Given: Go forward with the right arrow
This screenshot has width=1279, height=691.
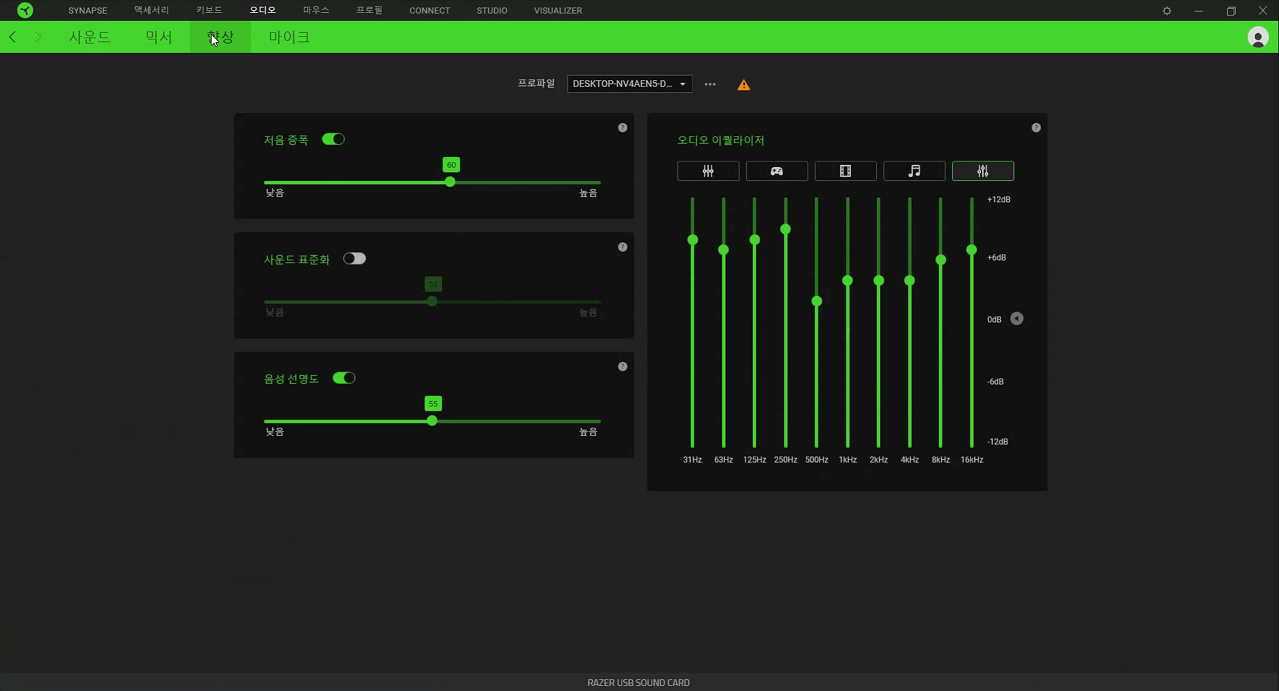Looking at the screenshot, I should (x=38, y=37).
